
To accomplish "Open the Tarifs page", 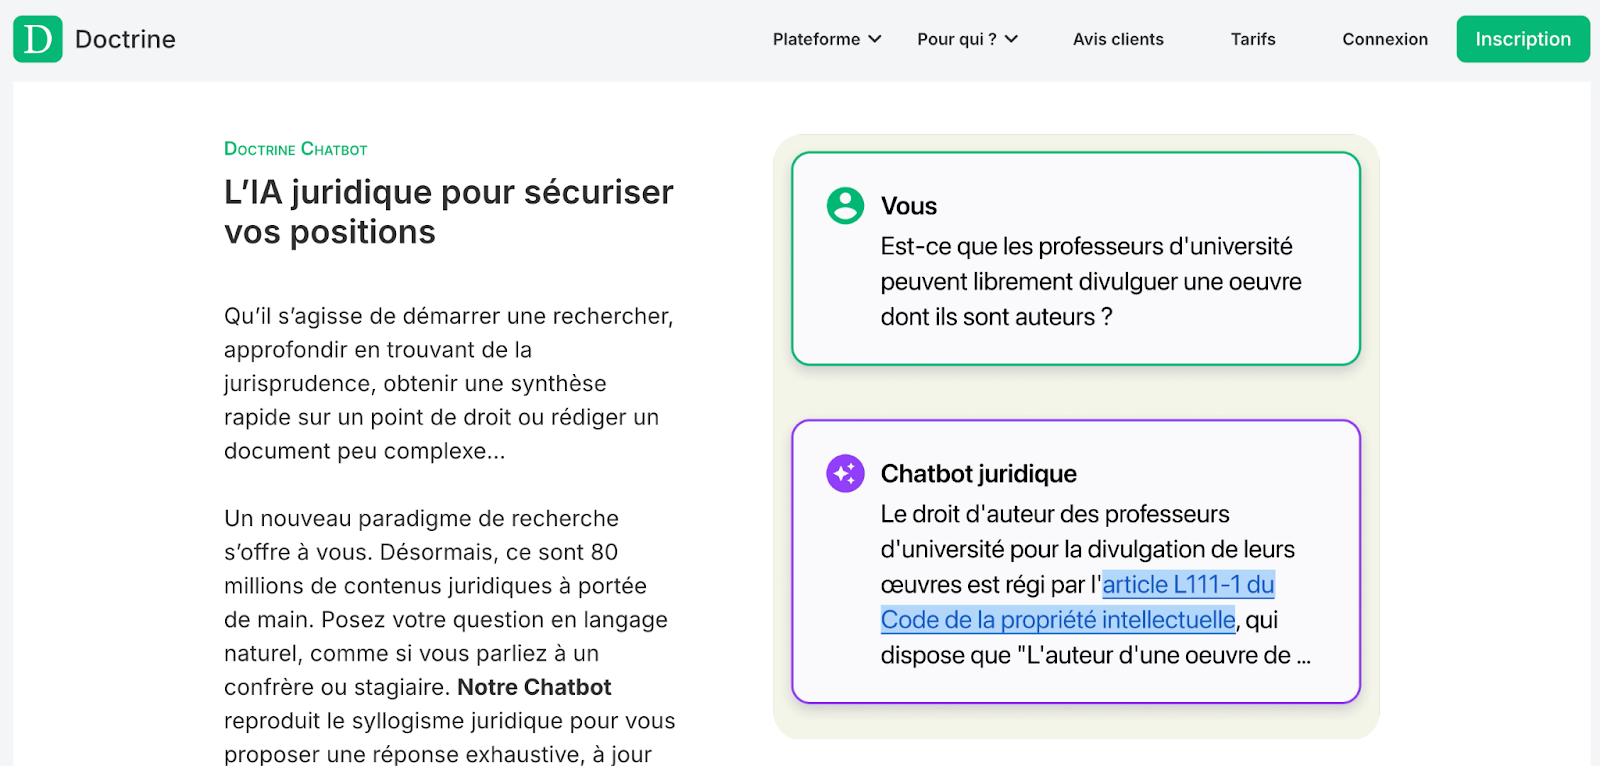I will (x=1253, y=39).
